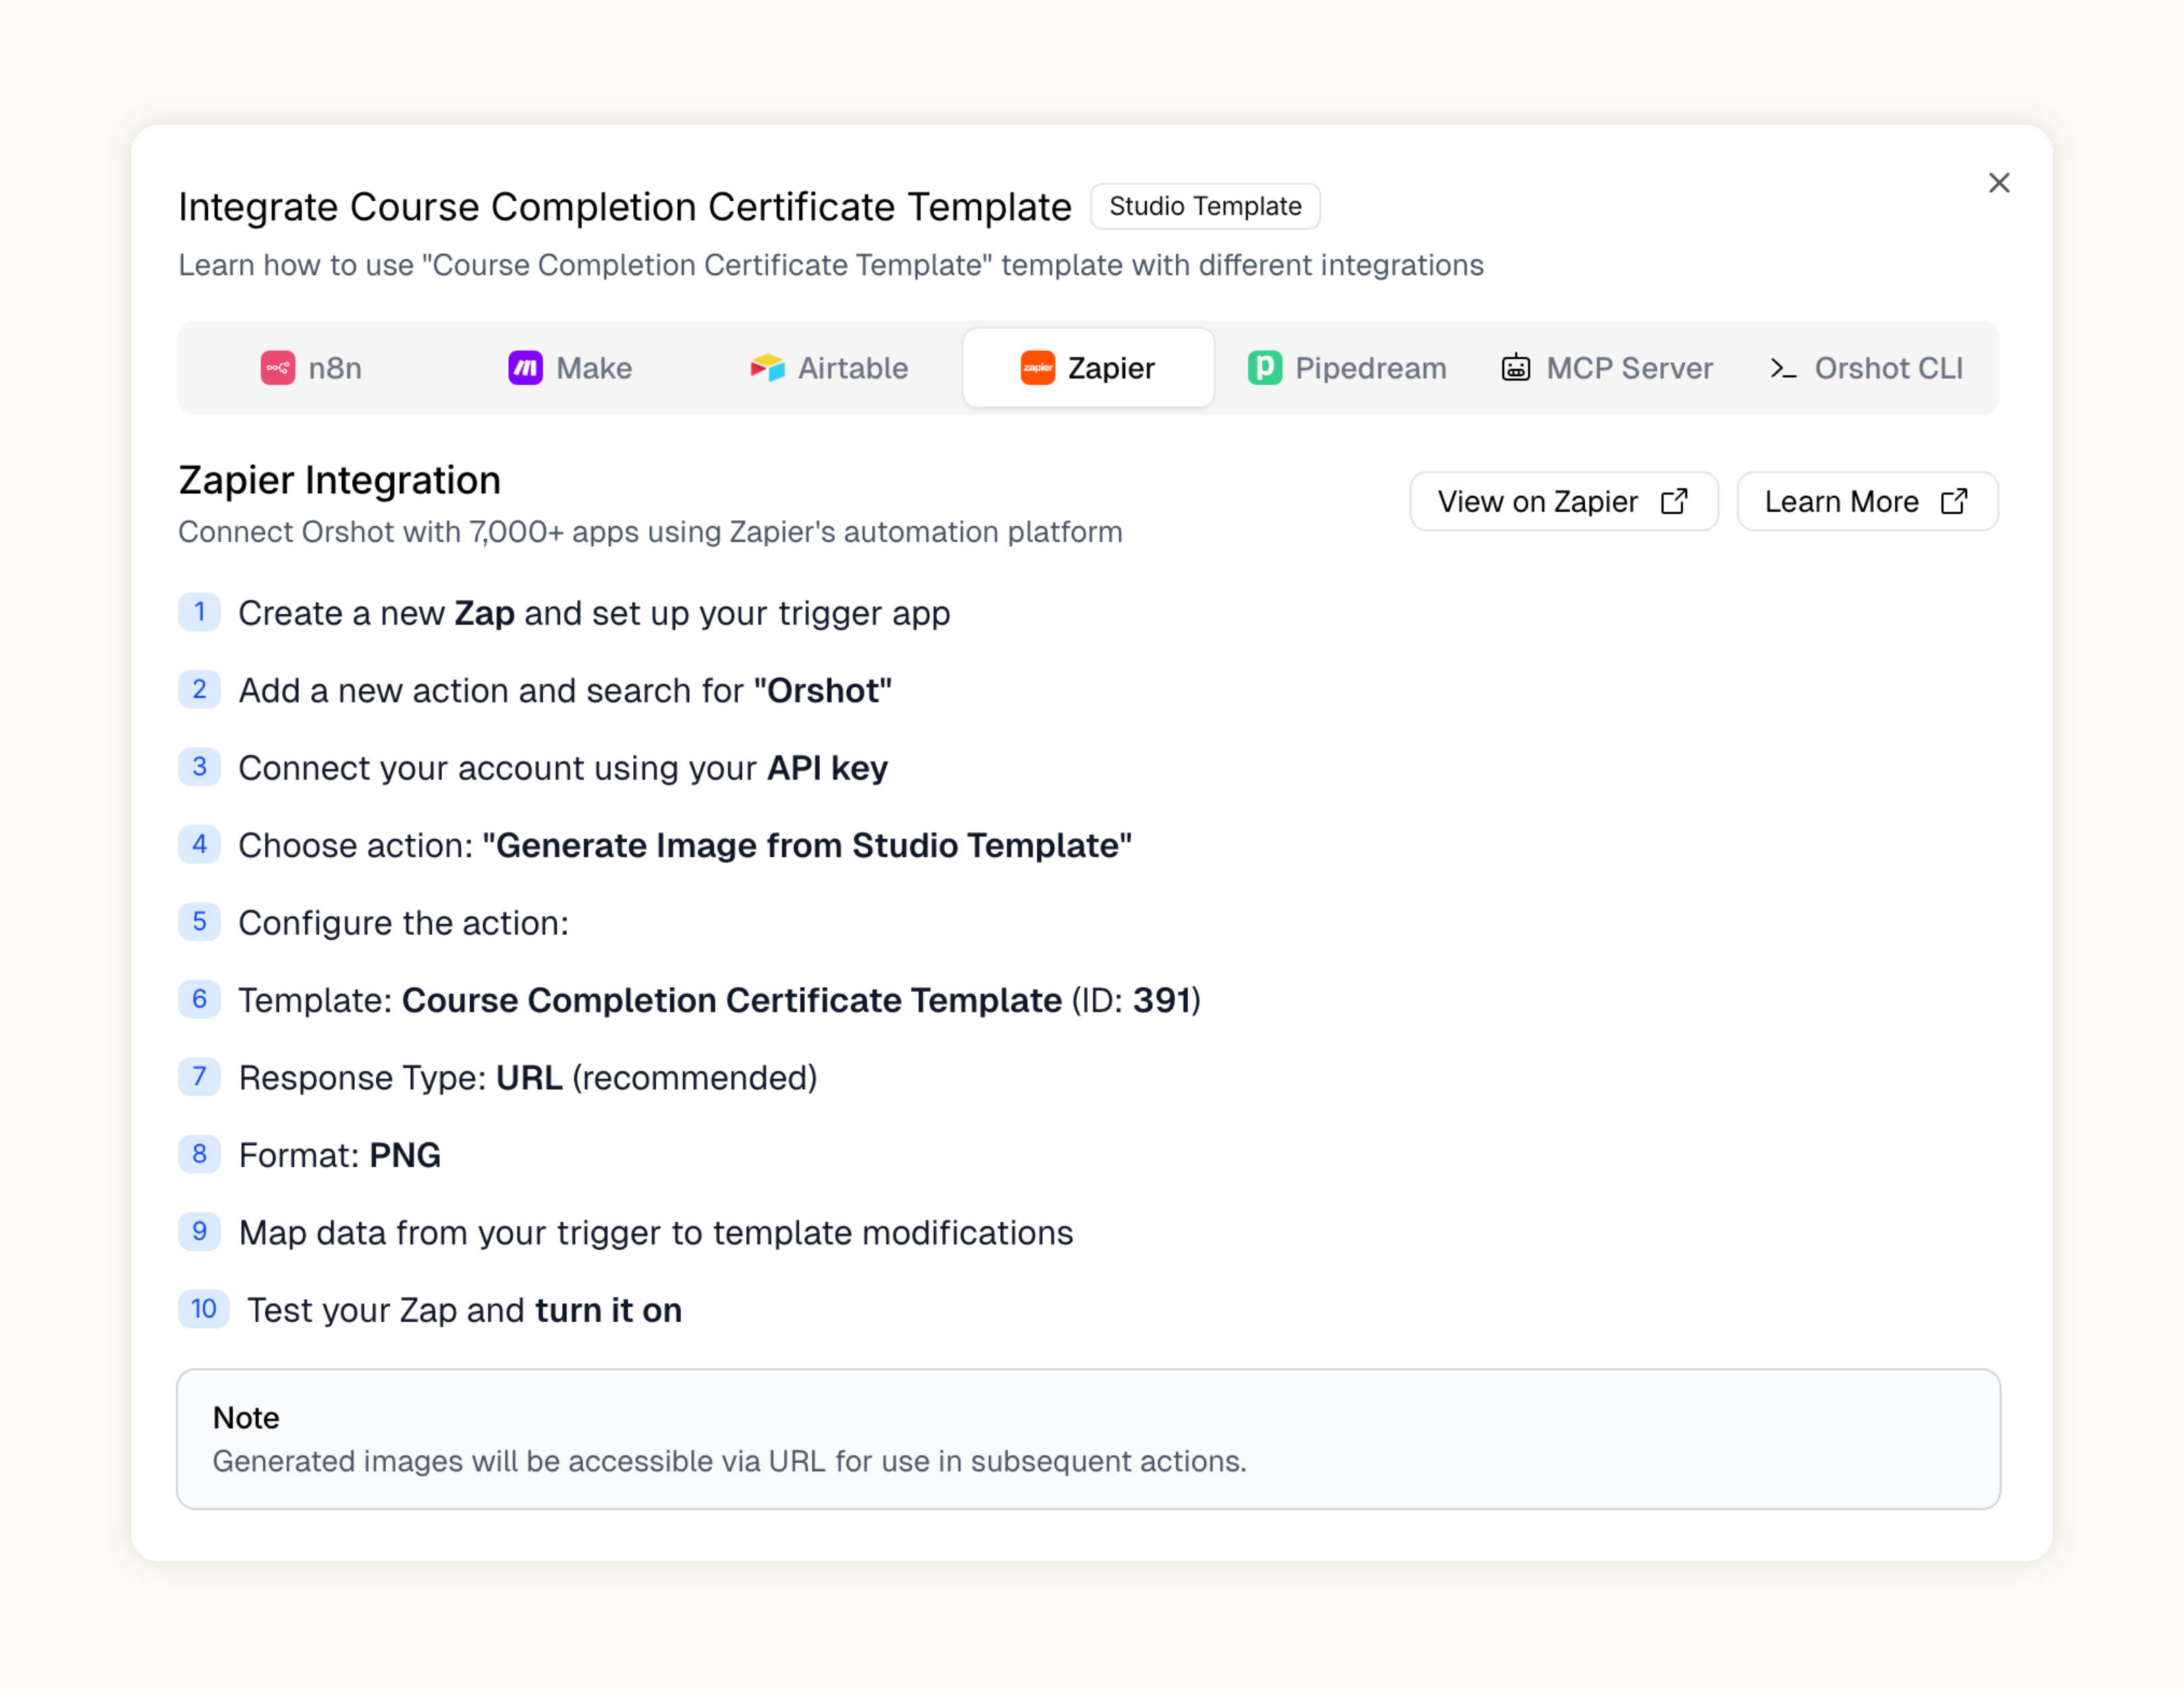Click the Learn More button
Viewport: 2184px width, 1689px height.
tap(1867, 501)
